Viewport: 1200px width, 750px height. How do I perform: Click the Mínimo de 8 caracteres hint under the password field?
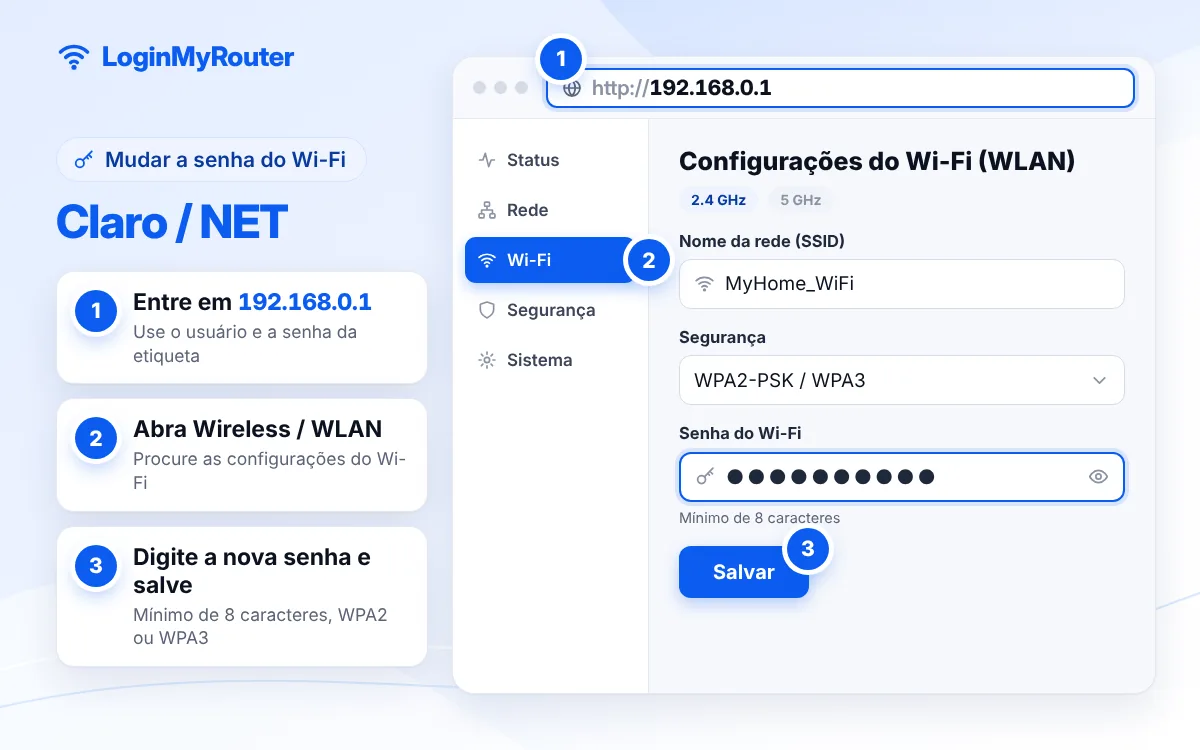click(x=759, y=518)
